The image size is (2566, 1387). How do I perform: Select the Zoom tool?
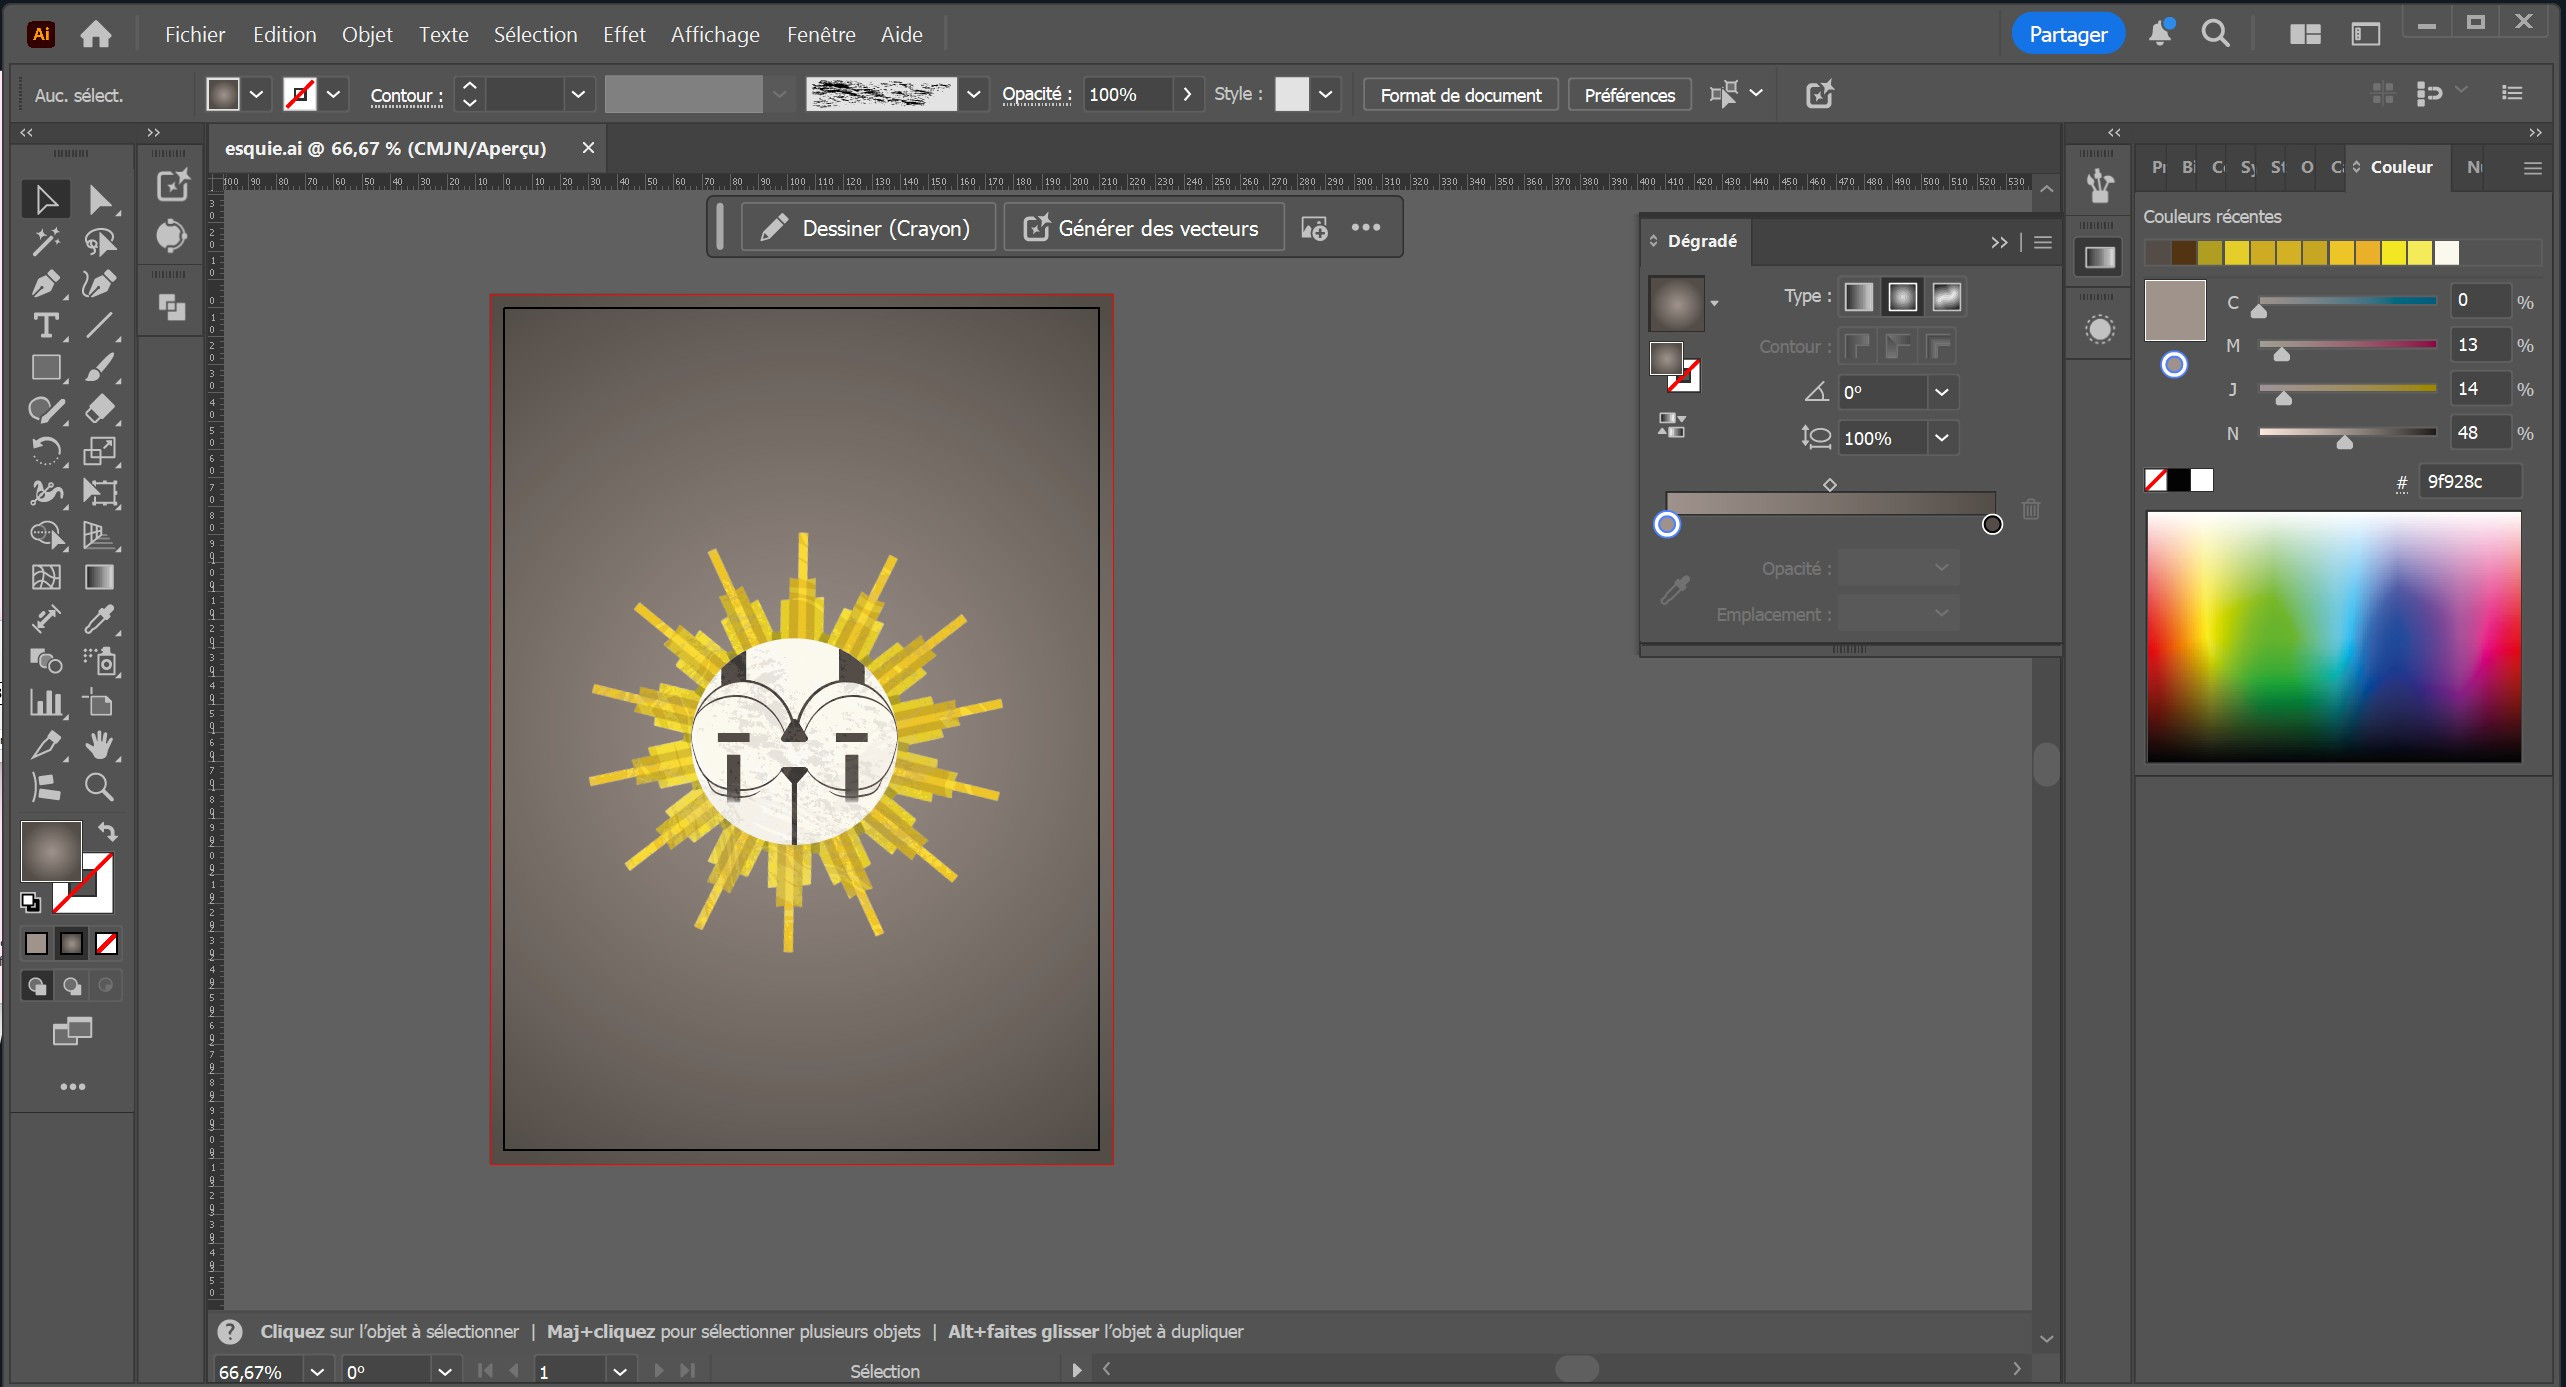pos(98,788)
